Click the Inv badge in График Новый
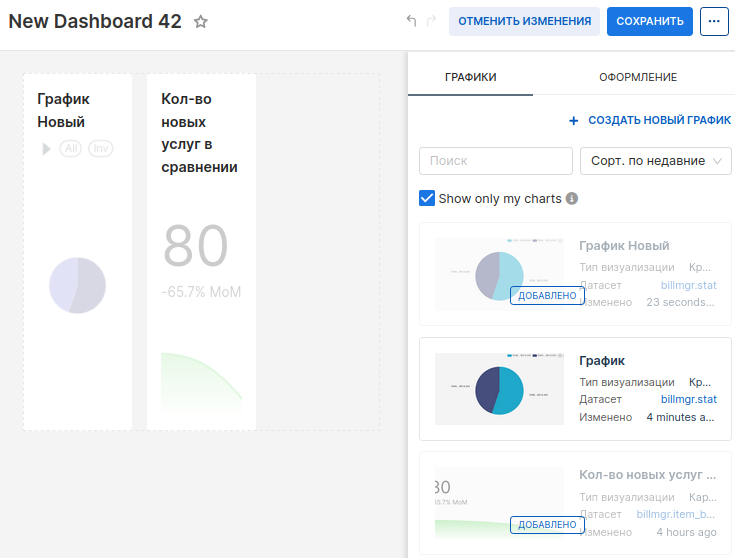735x558 pixels. [100, 148]
